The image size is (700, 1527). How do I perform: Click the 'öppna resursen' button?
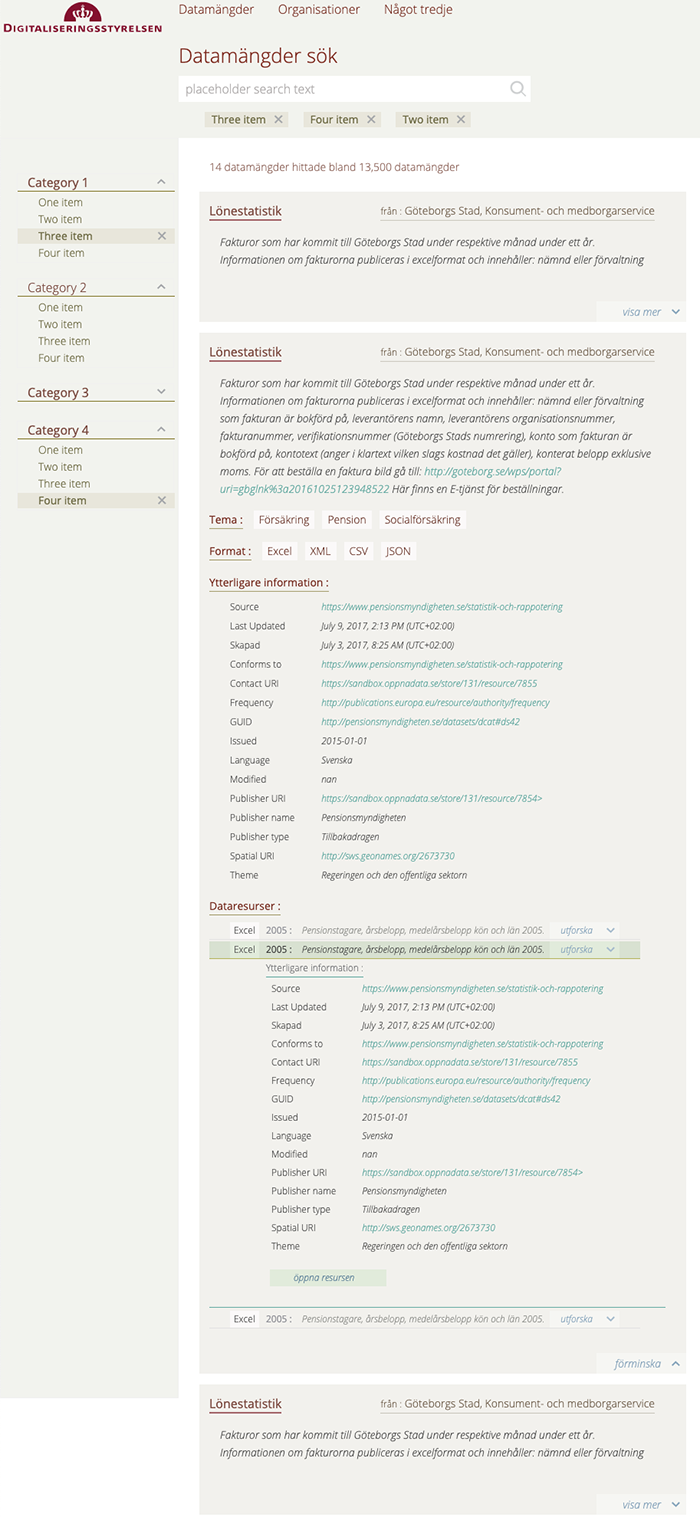coord(327,1278)
